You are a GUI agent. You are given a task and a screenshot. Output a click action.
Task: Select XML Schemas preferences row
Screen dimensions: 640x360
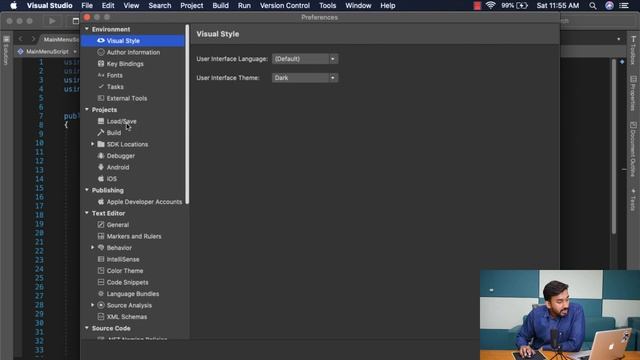click(133, 317)
